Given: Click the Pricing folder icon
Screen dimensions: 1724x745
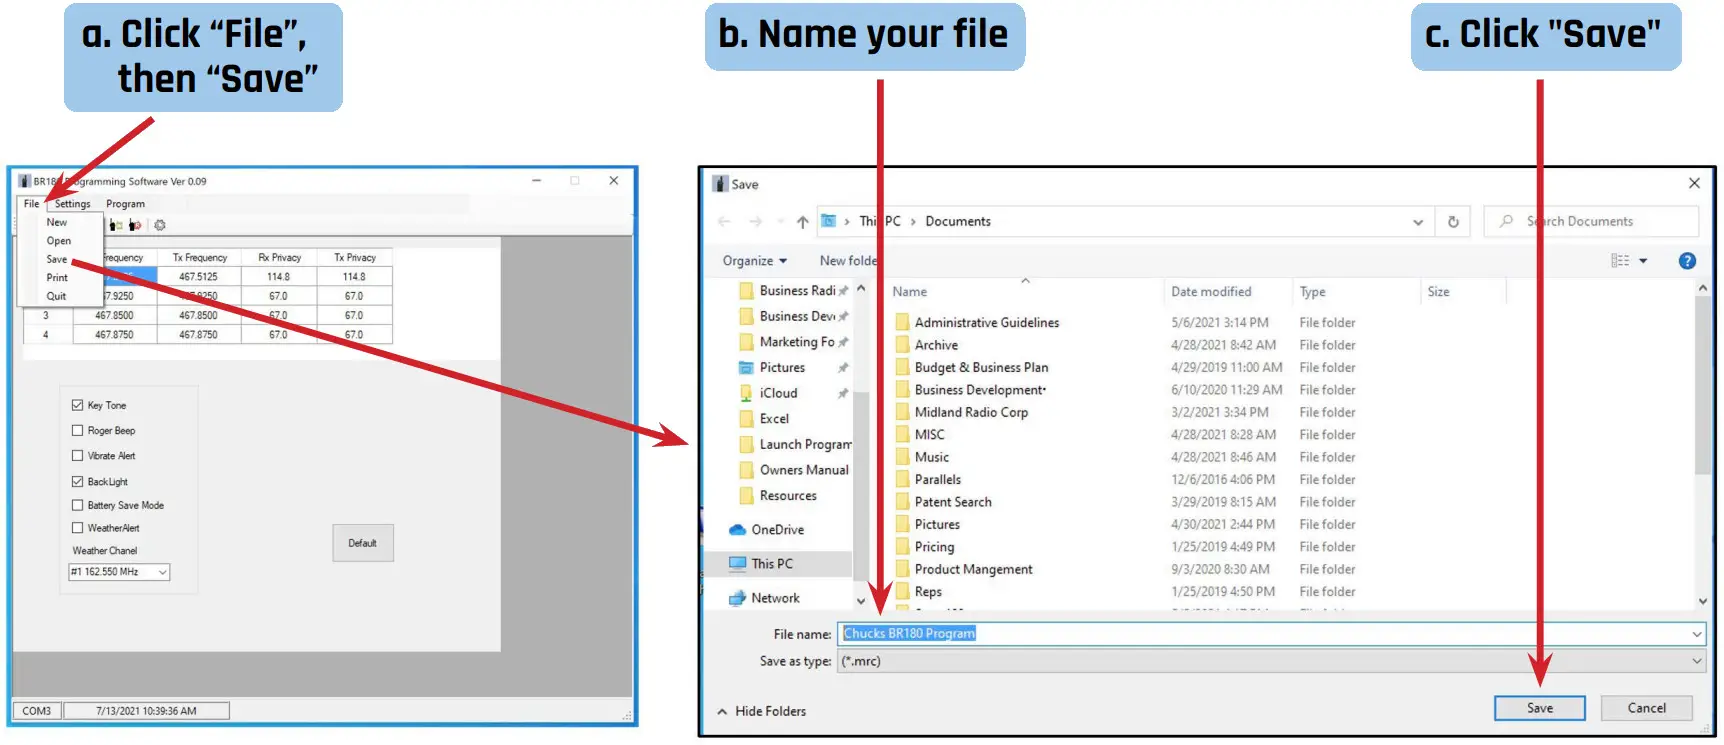Looking at the screenshot, I should 902,547.
